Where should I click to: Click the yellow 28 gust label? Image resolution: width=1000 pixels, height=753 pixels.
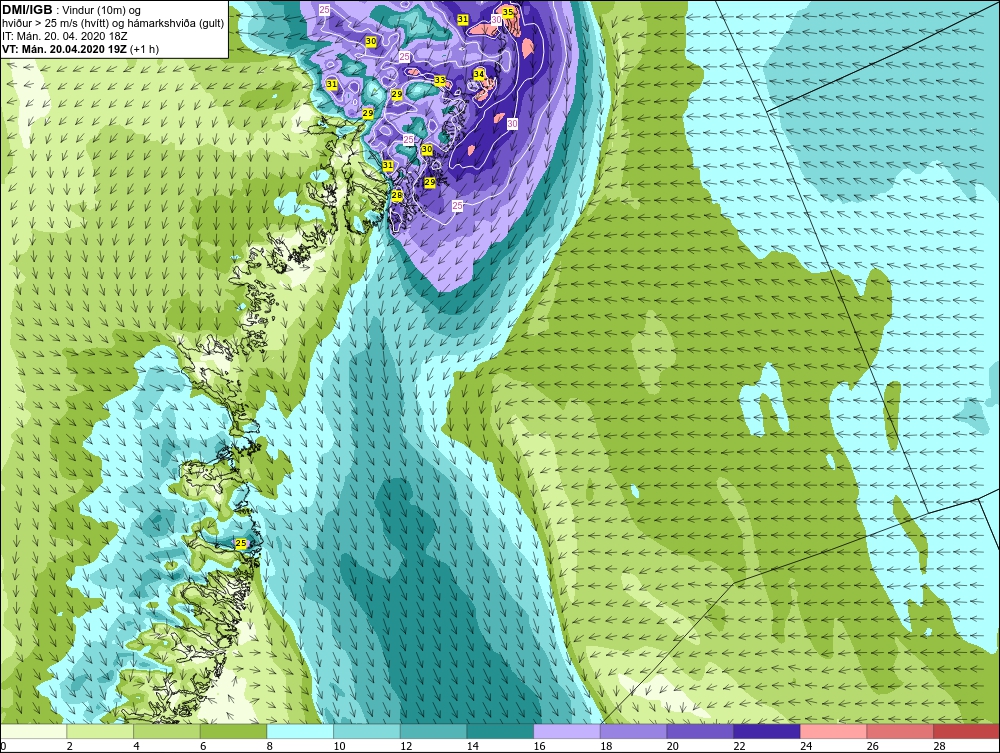[397, 196]
